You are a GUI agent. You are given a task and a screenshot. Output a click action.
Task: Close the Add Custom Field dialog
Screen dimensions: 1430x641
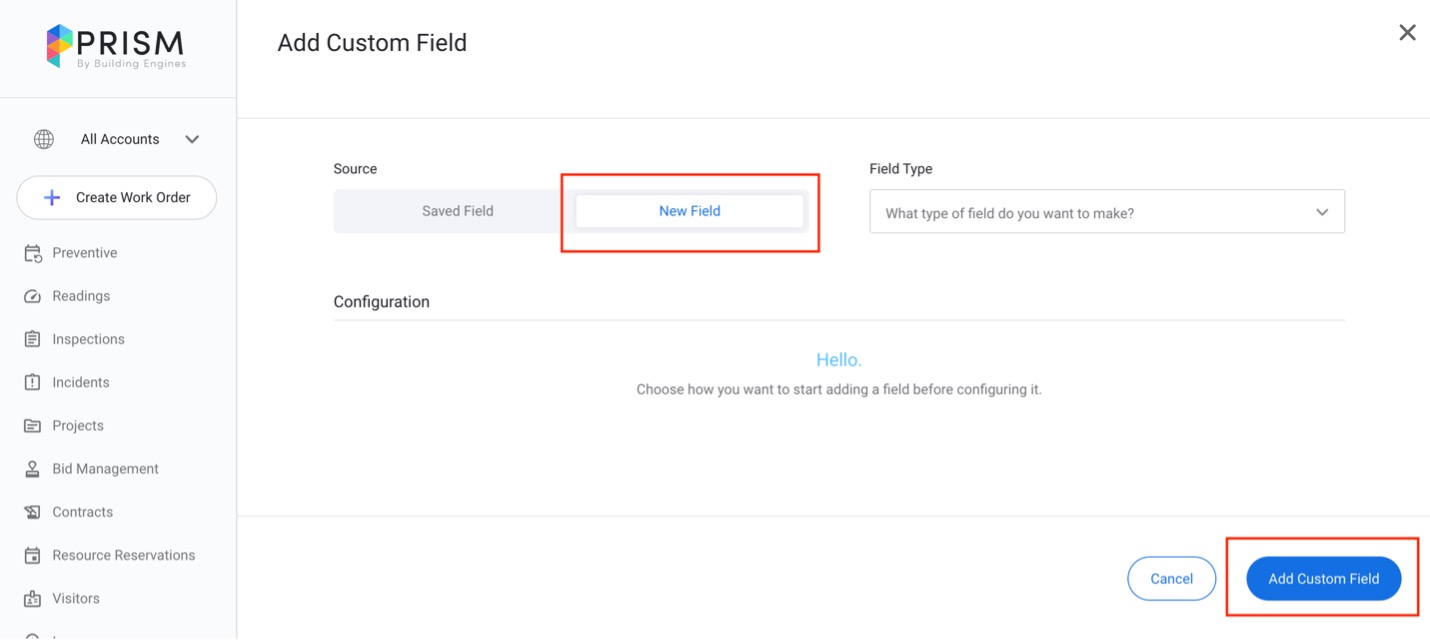pyautogui.click(x=1407, y=33)
